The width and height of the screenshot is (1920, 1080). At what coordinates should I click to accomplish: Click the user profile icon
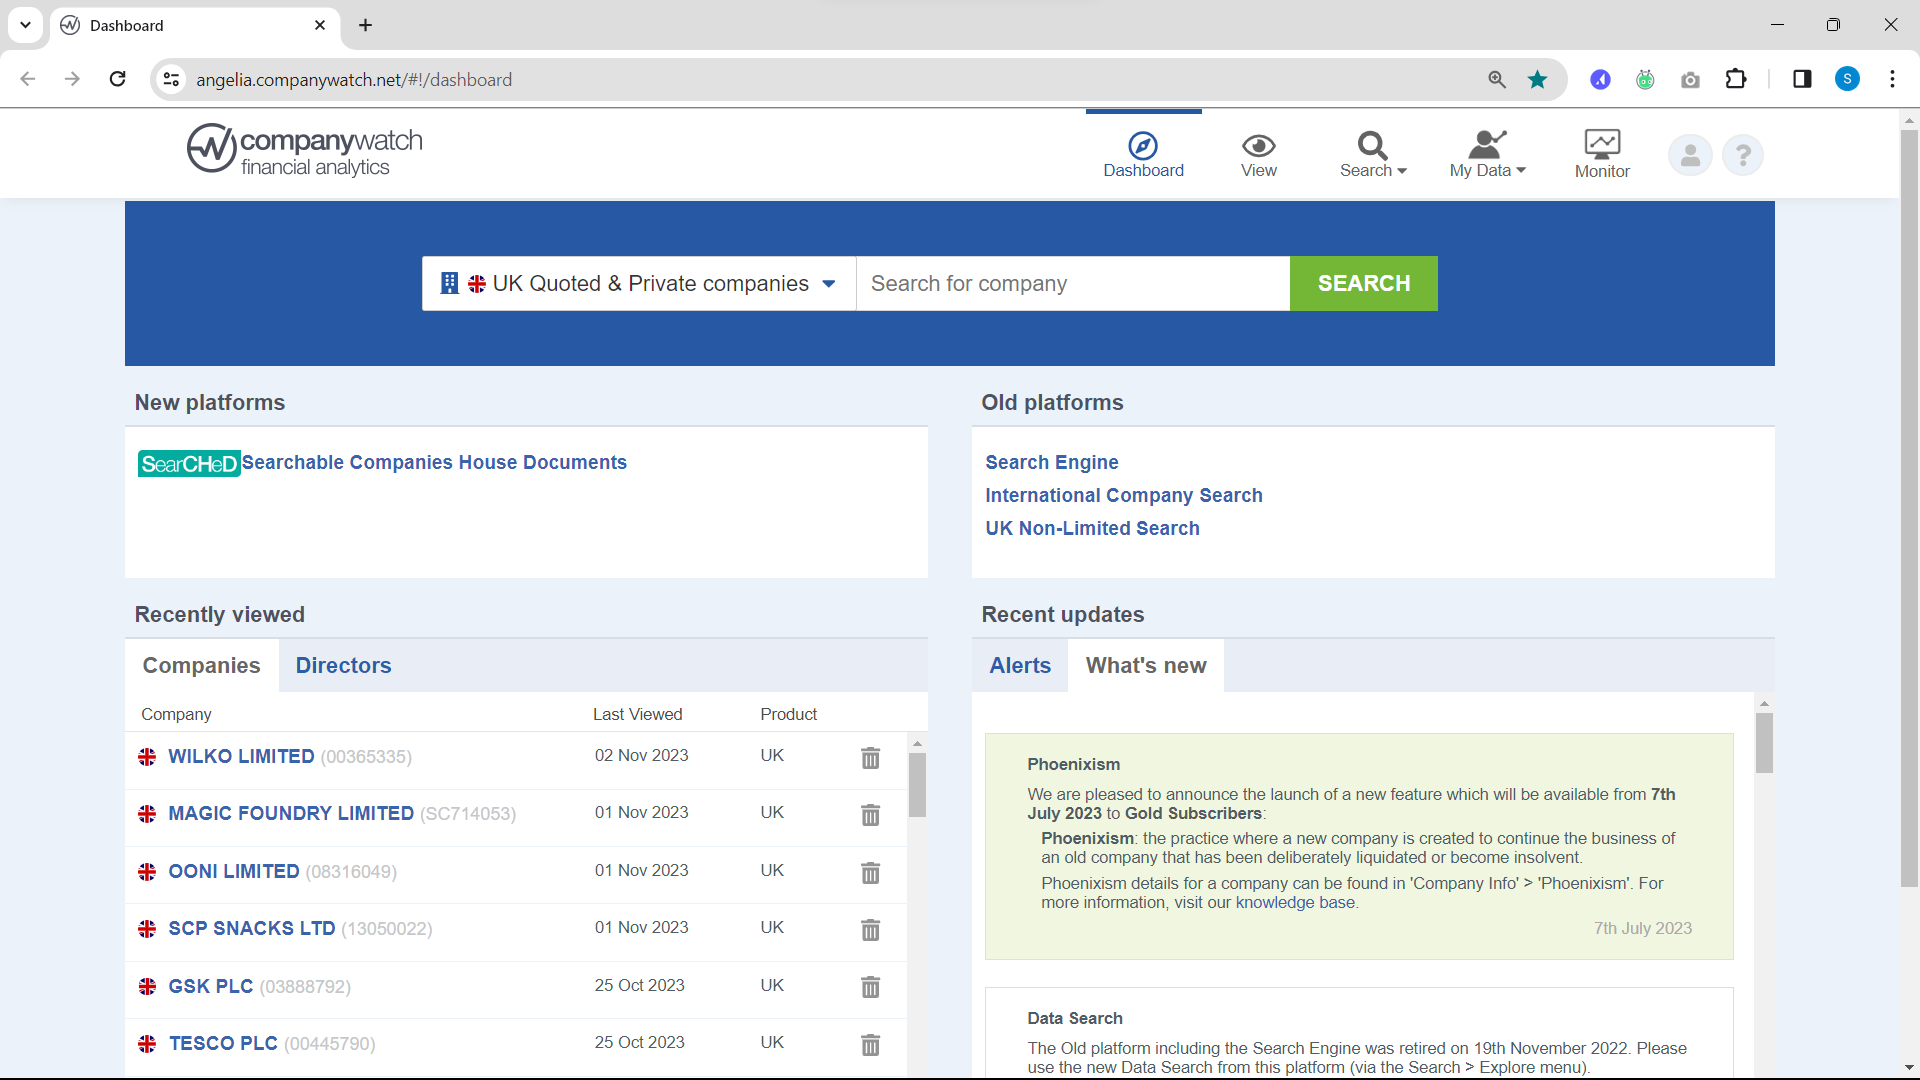pyautogui.click(x=1689, y=155)
